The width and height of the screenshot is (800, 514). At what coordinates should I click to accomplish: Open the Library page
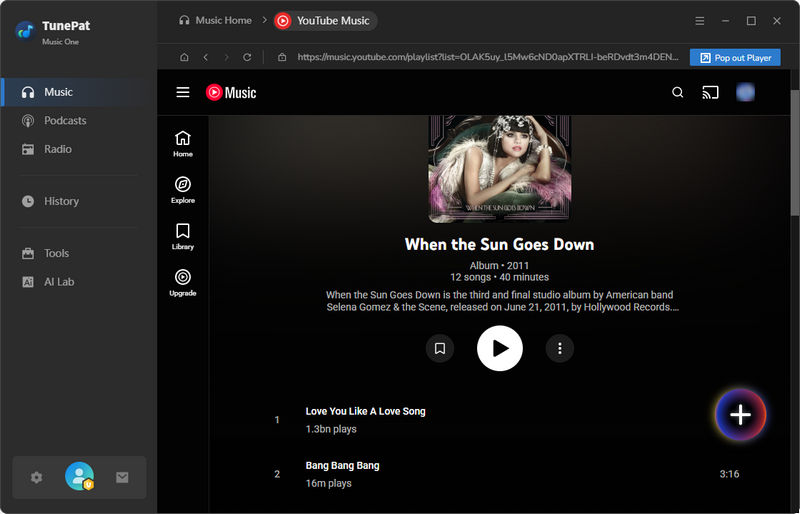(x=183, y=236)
